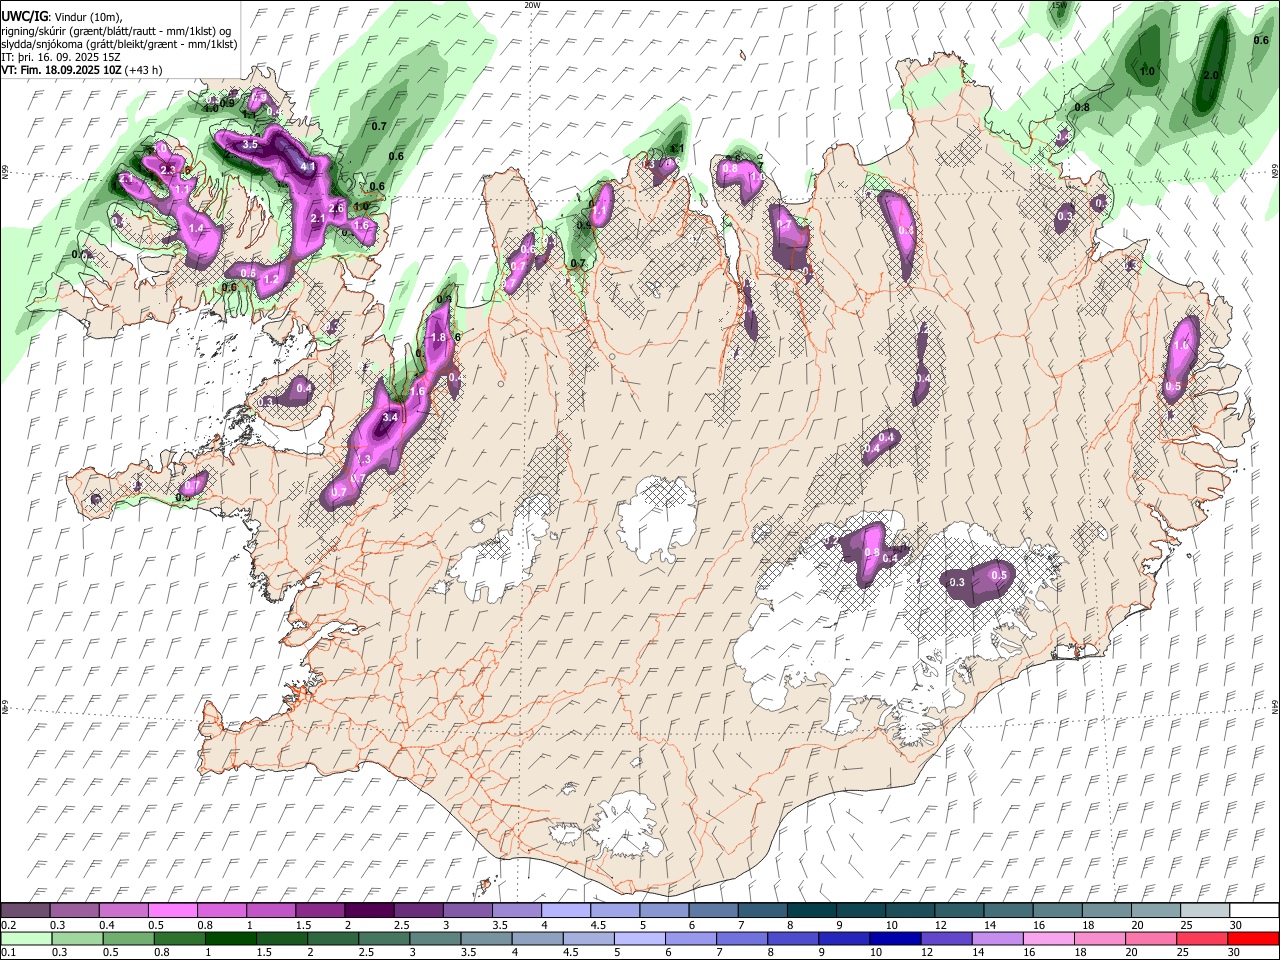Screen dimensions: 1280x960
Task: Click the bottom-row swatch between 3 and 3.5
Action: 435,938
